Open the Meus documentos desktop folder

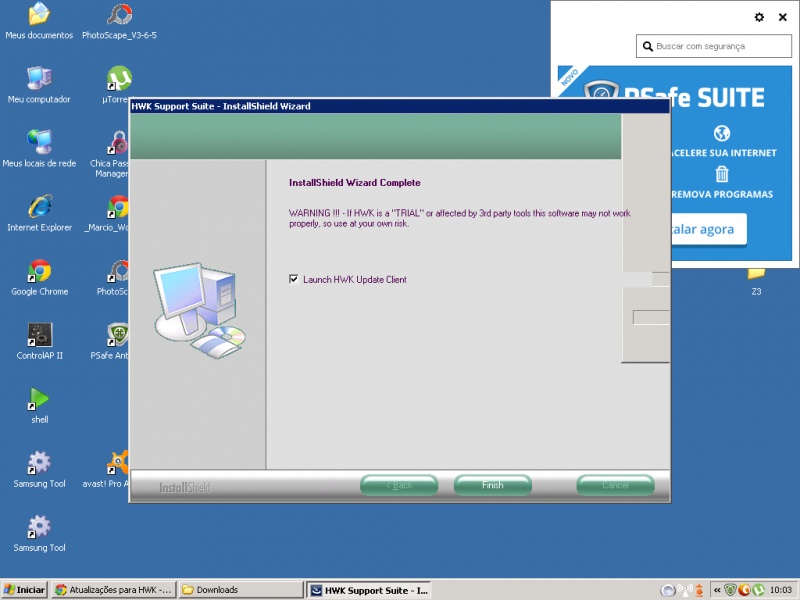[39, 21]
